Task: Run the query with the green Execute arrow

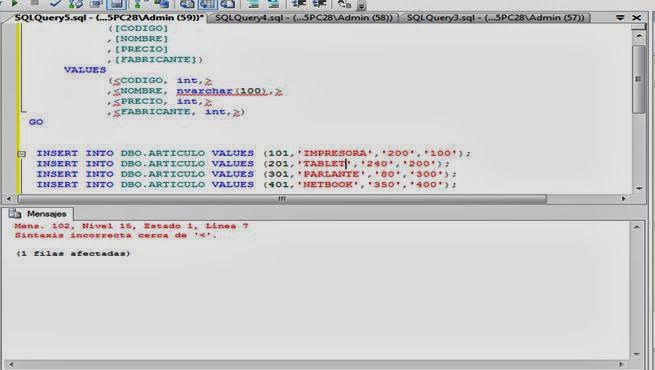Action: (x=14, y=3)
